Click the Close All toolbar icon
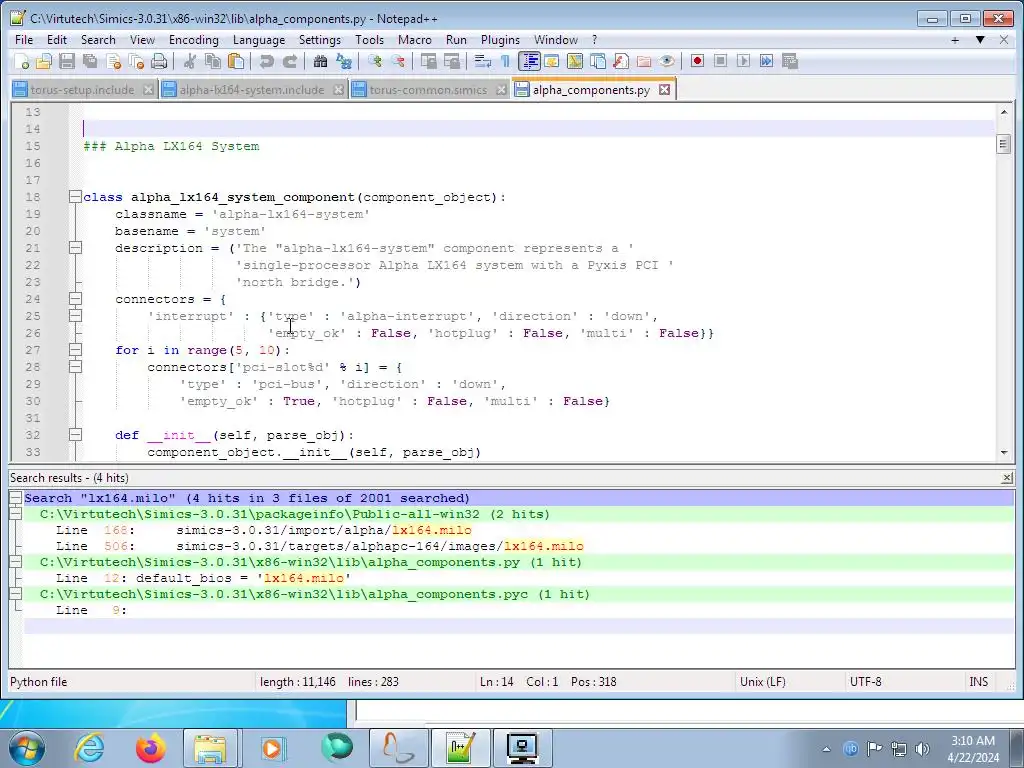Screen dimensions: 1024x768 tap(136, 61)
